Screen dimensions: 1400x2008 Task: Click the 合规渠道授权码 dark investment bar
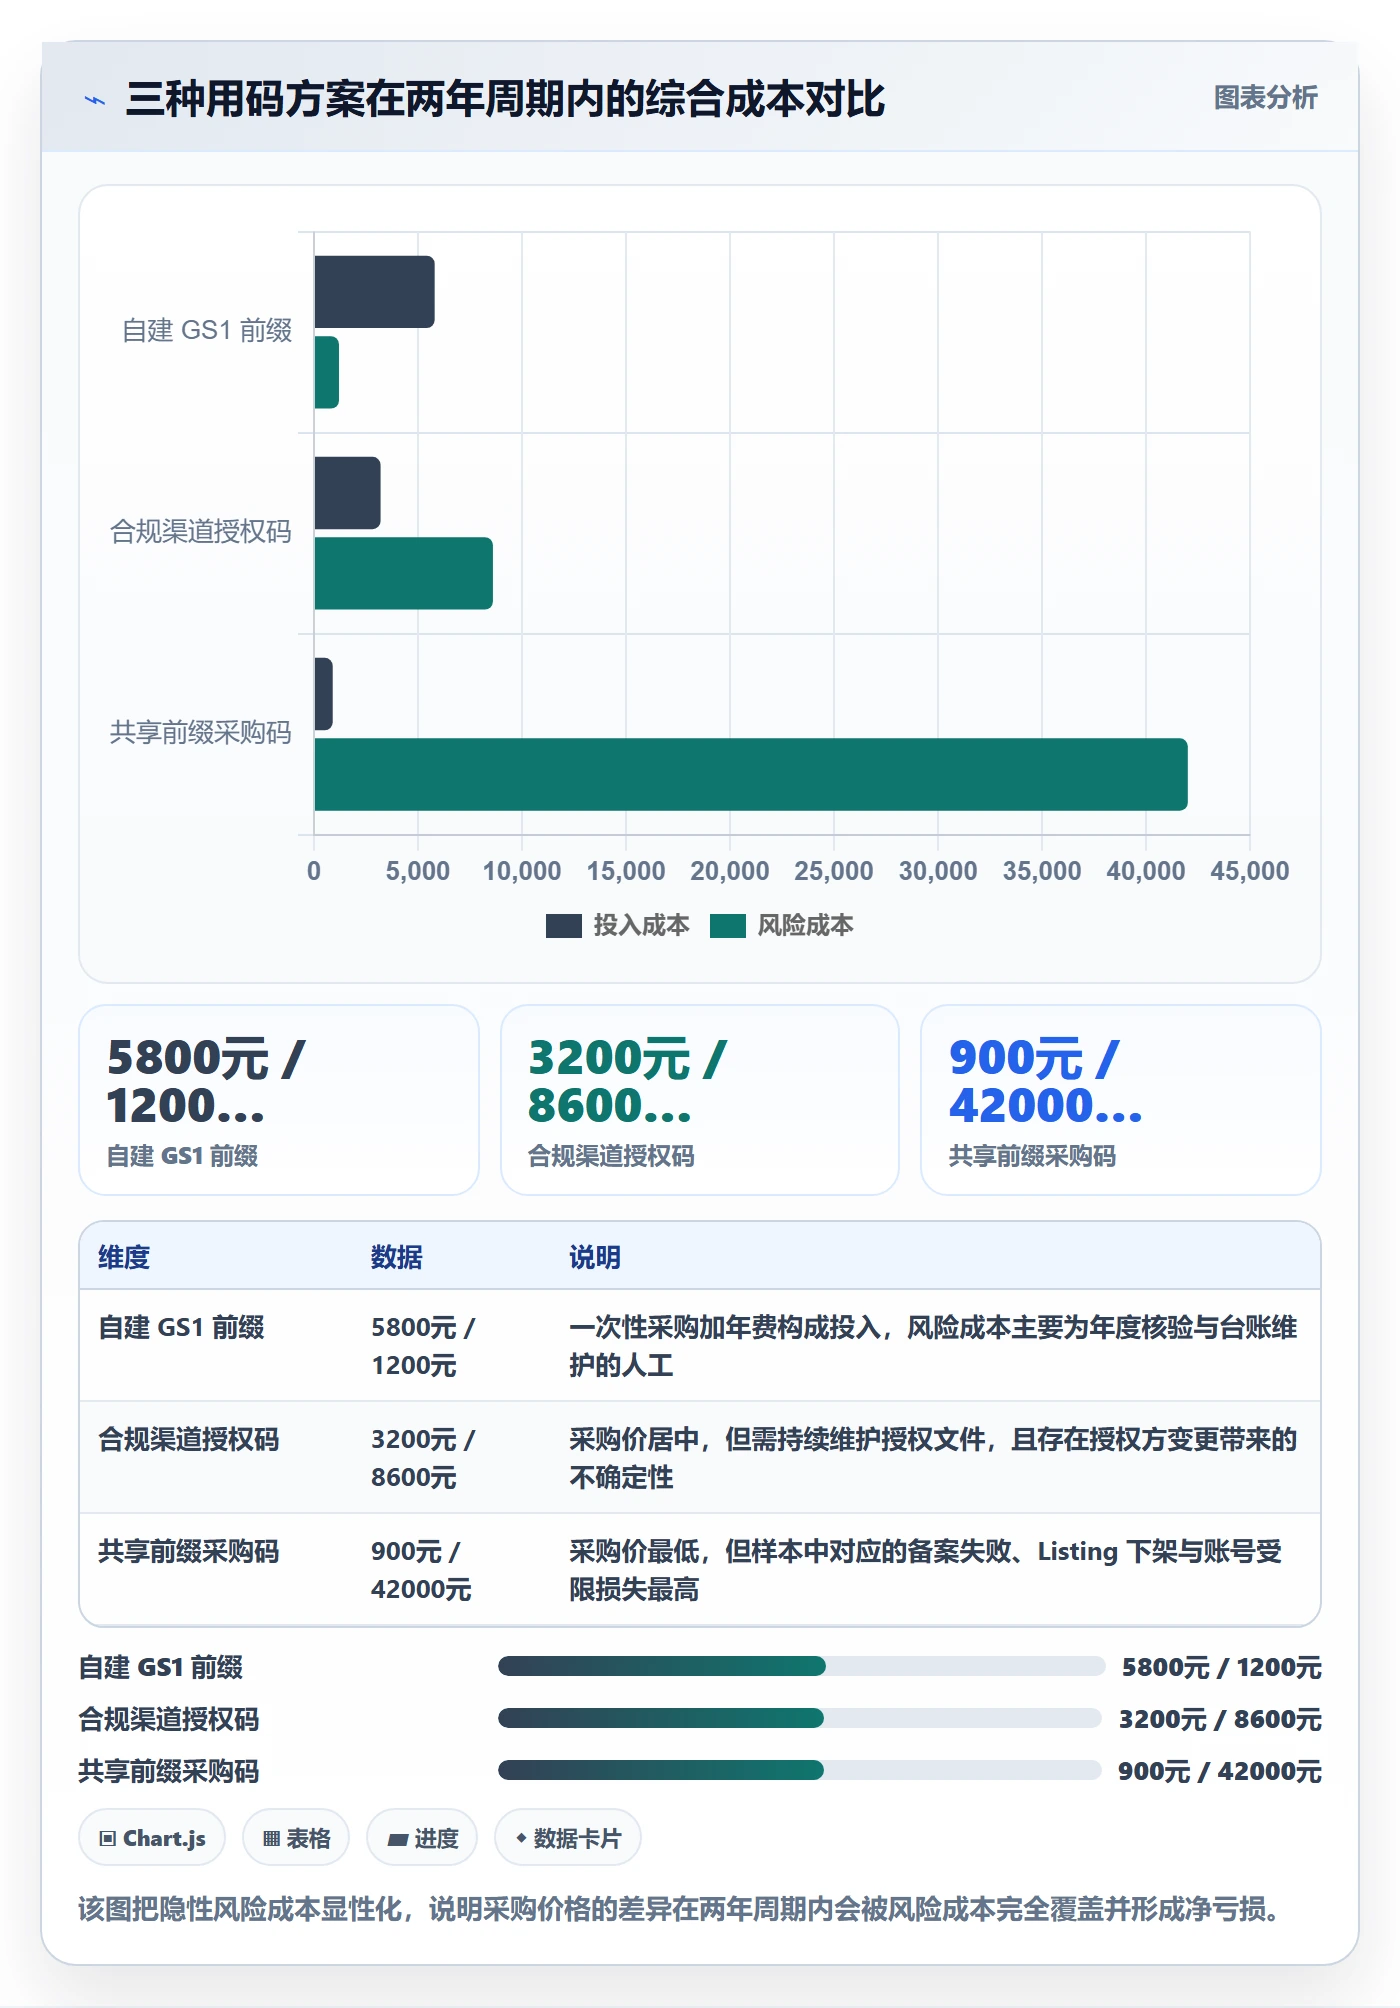[347, 493]
